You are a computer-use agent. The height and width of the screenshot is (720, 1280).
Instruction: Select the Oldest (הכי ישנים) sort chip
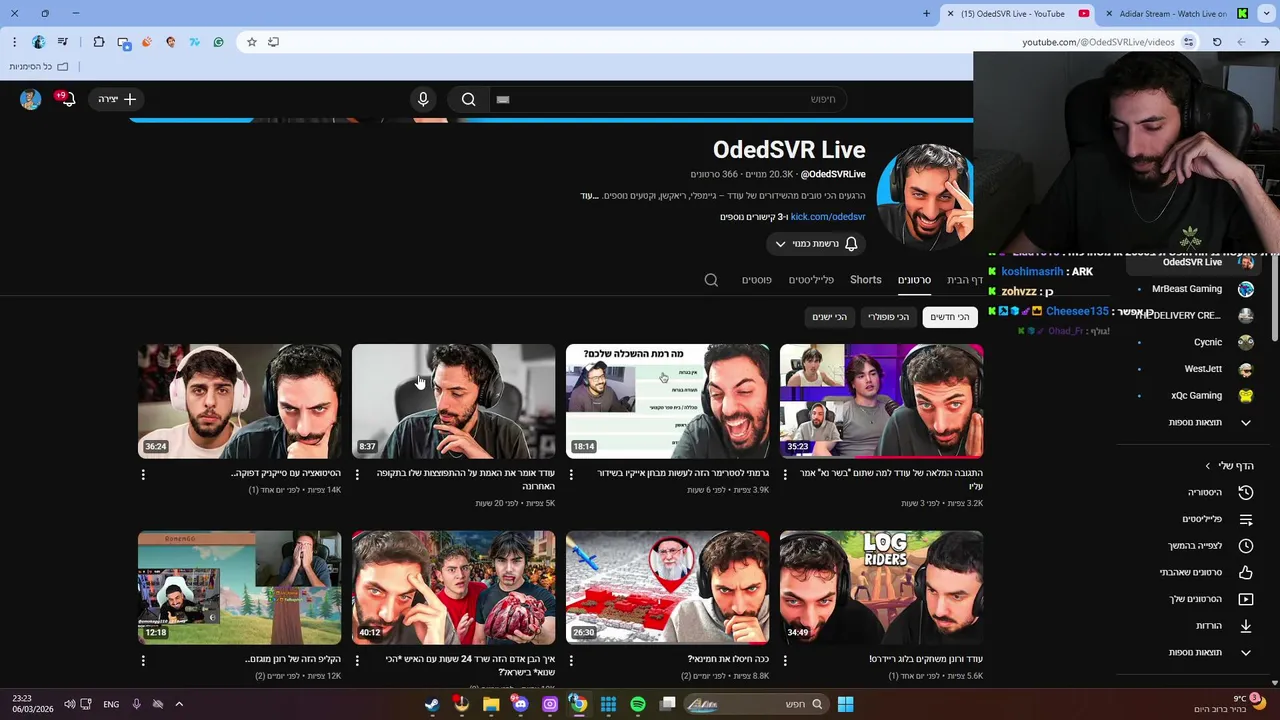829,317
